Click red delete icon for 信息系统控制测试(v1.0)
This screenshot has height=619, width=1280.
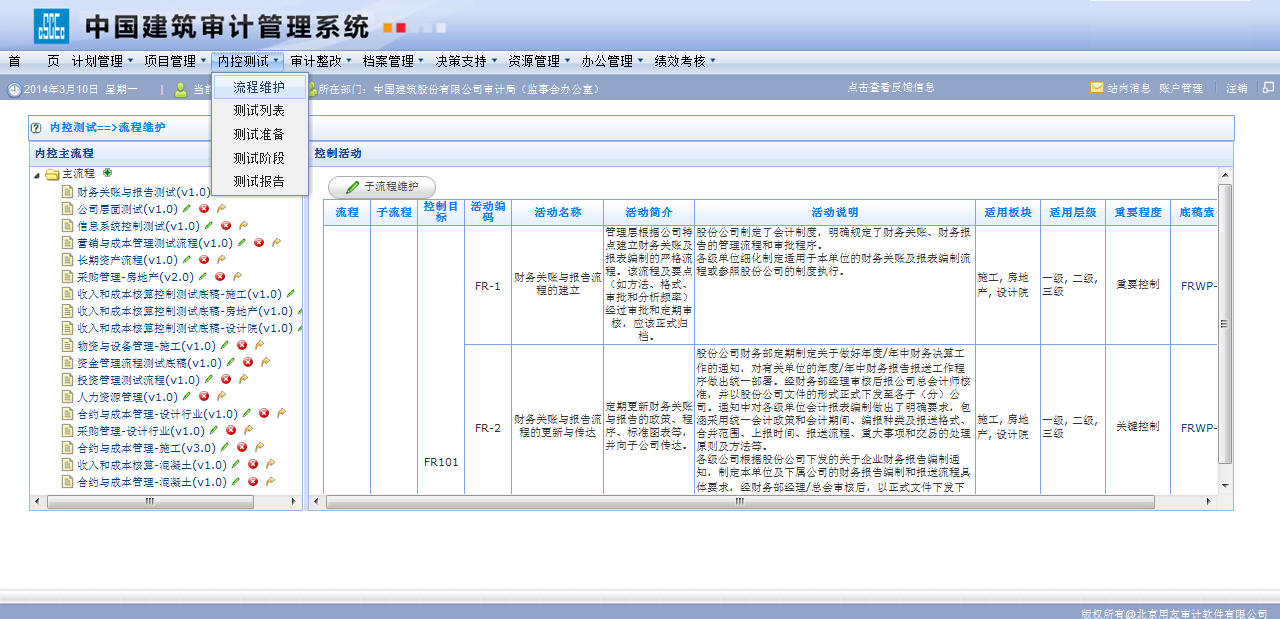pyautogui.click(x=226, y=226)
